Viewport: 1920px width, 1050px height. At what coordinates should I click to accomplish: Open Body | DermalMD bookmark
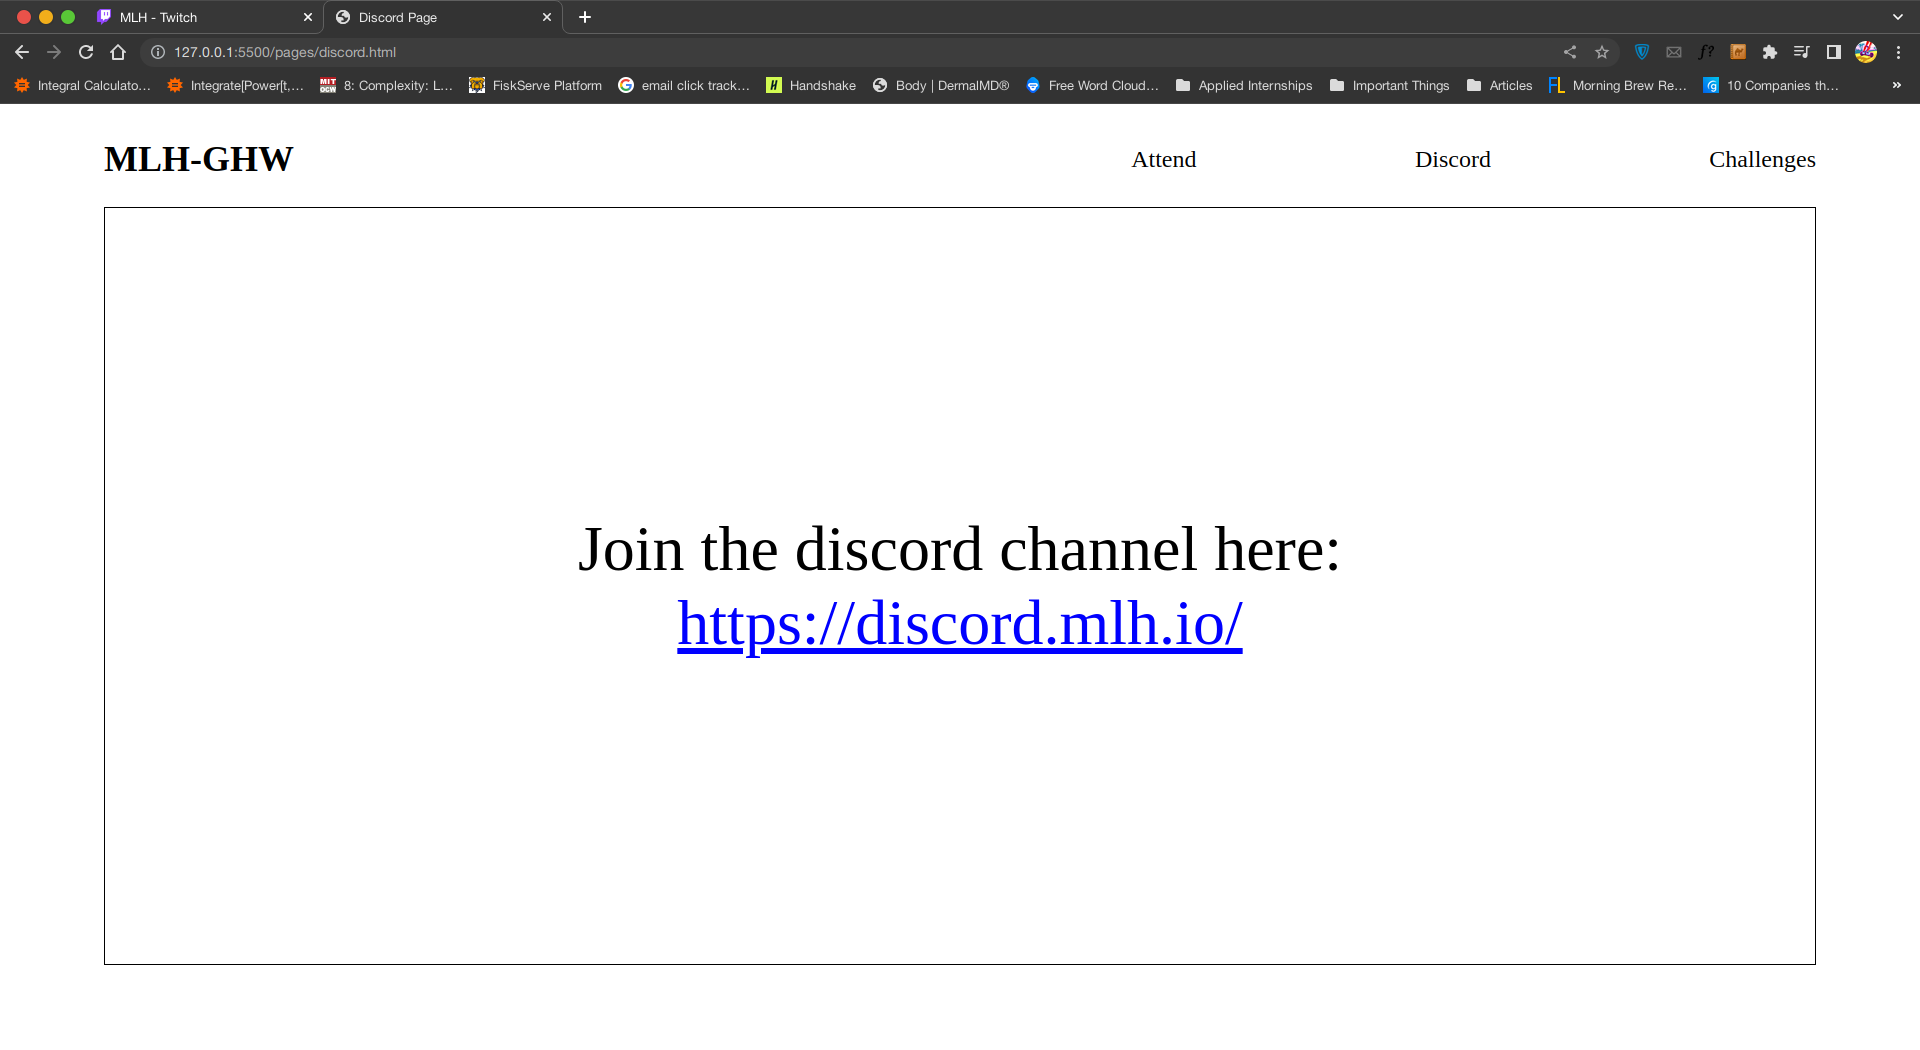point(941,85)
